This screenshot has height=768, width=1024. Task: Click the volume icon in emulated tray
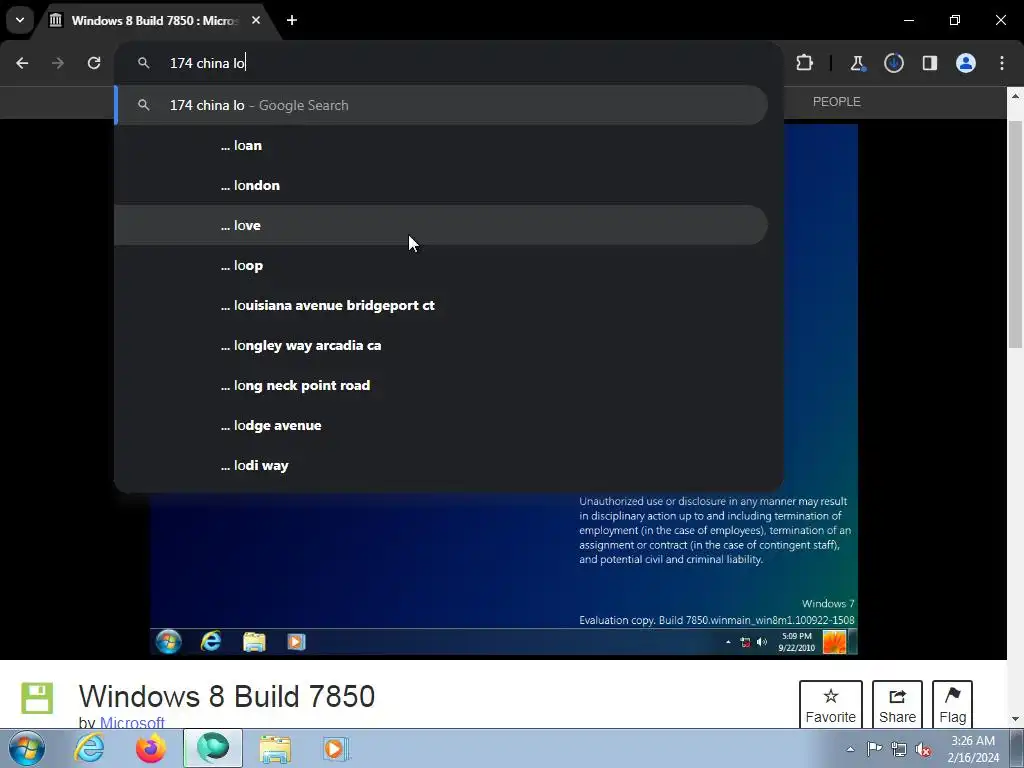761,642
